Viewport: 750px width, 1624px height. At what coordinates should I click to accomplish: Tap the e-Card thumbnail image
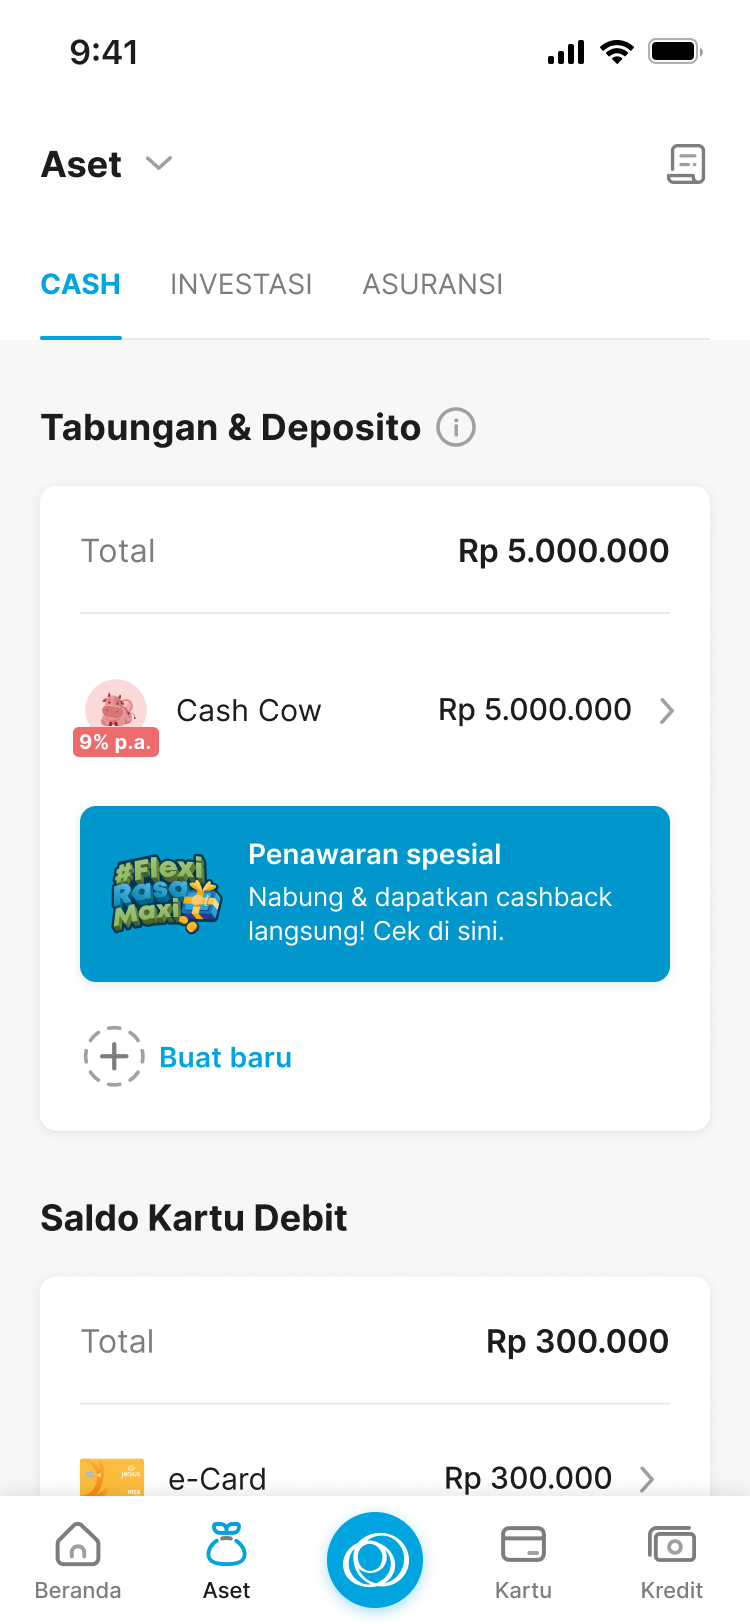click(112, 1477)
